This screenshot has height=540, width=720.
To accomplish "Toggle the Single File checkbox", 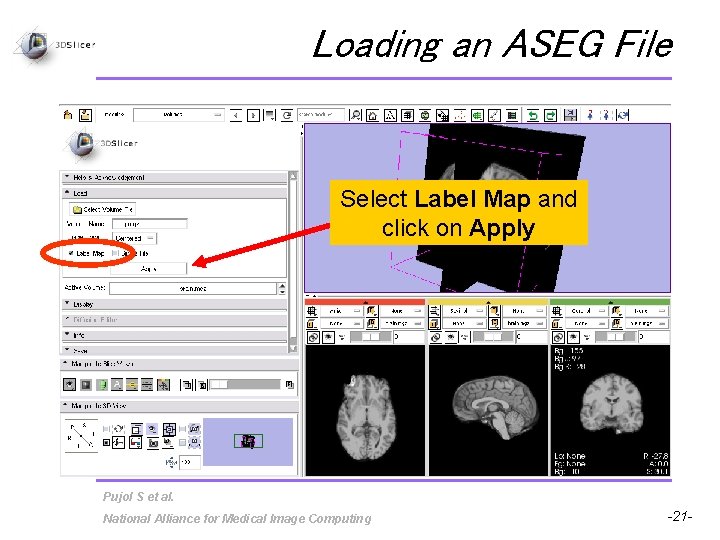I will (x=115, y=253).
